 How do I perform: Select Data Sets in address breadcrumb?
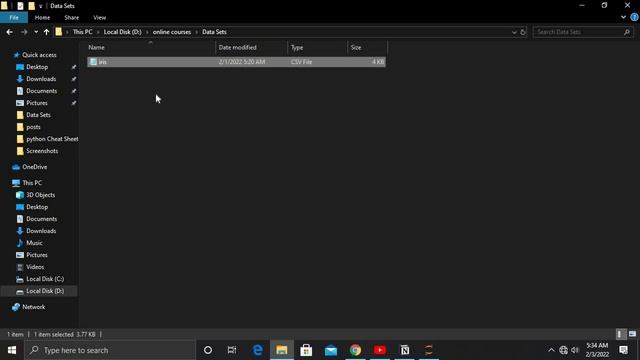[214, 32]
